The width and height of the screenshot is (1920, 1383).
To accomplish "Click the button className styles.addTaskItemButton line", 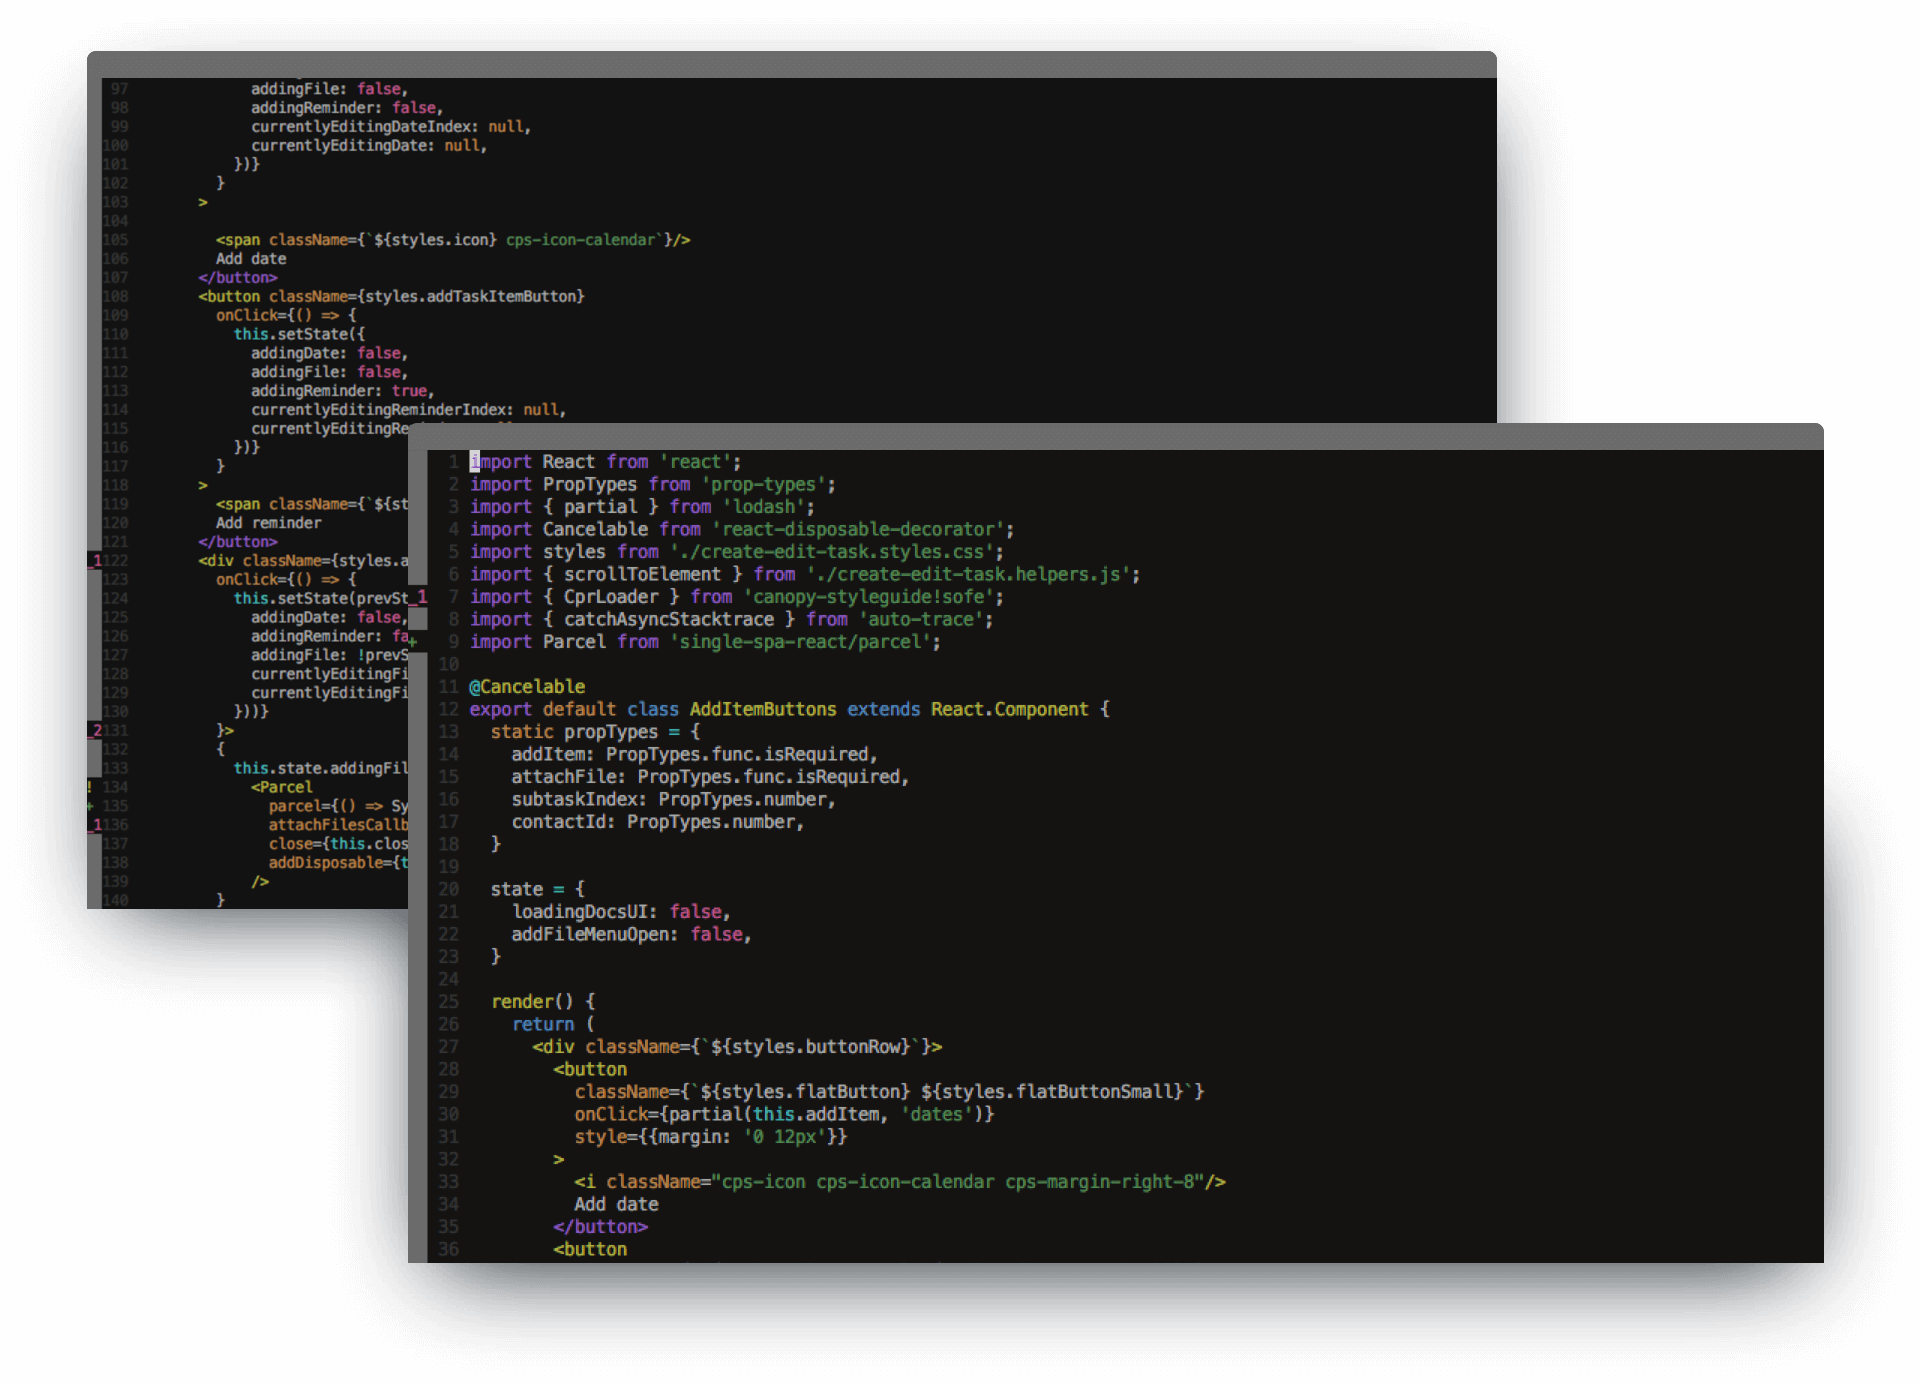I will click(391, 297).
